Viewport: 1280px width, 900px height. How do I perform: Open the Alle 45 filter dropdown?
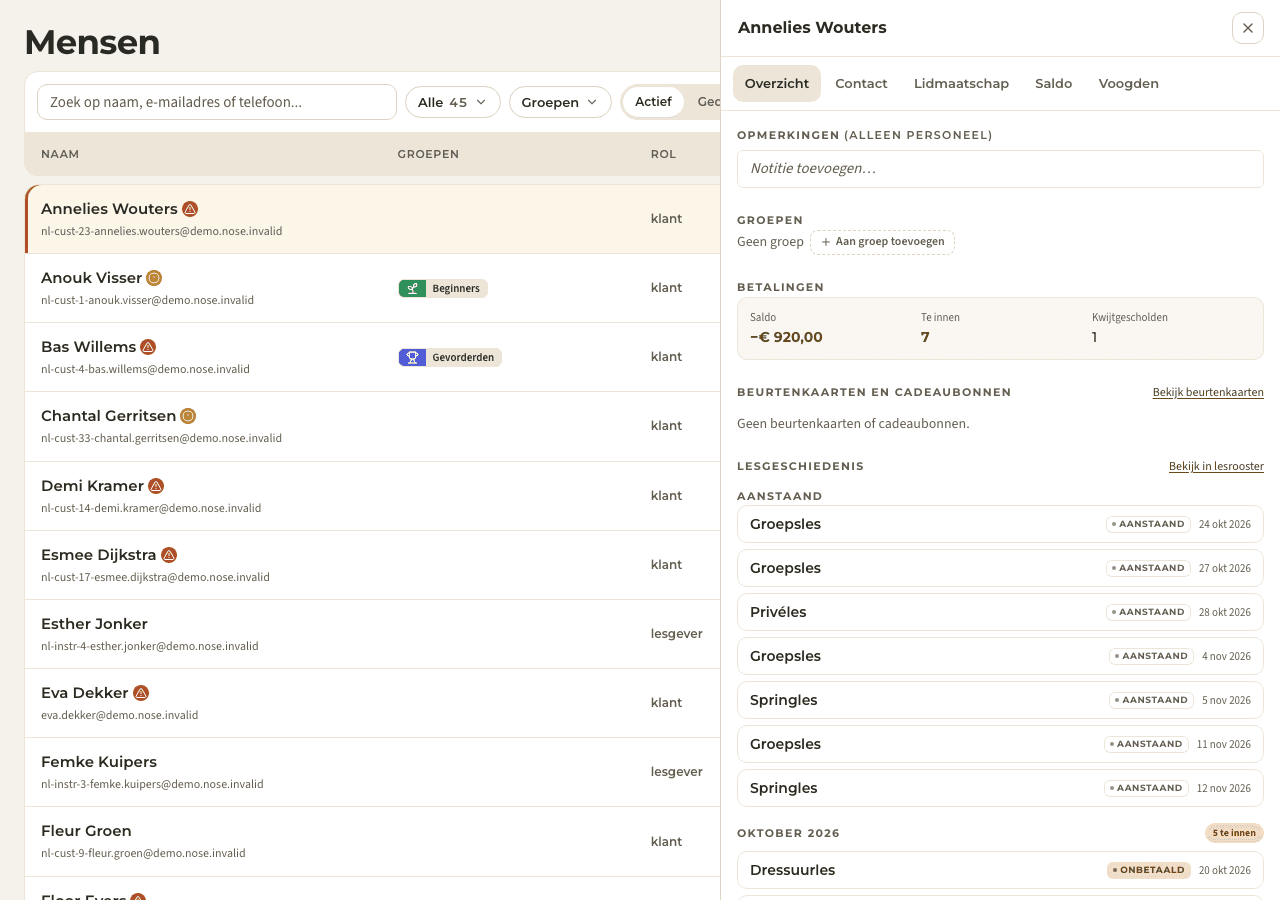coord(453,102)
